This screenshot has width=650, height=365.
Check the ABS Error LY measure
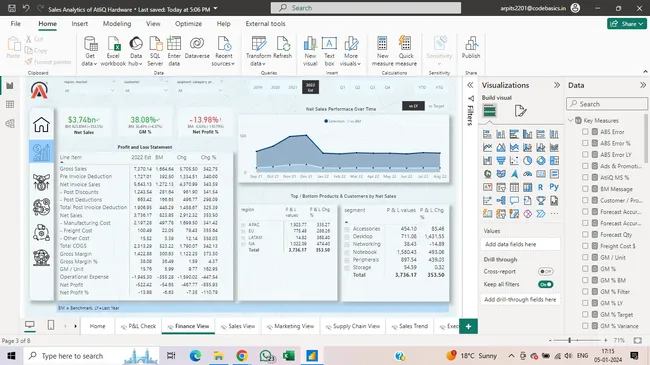(585, 154)
